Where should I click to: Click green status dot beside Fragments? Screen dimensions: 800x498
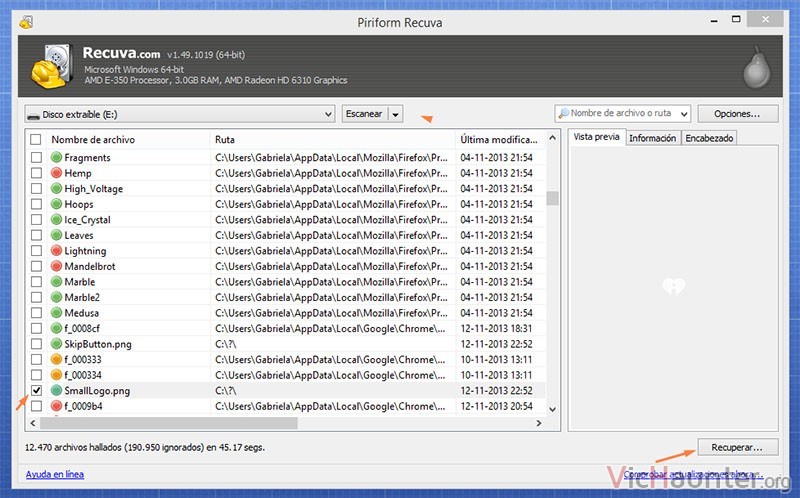point(56,157)
